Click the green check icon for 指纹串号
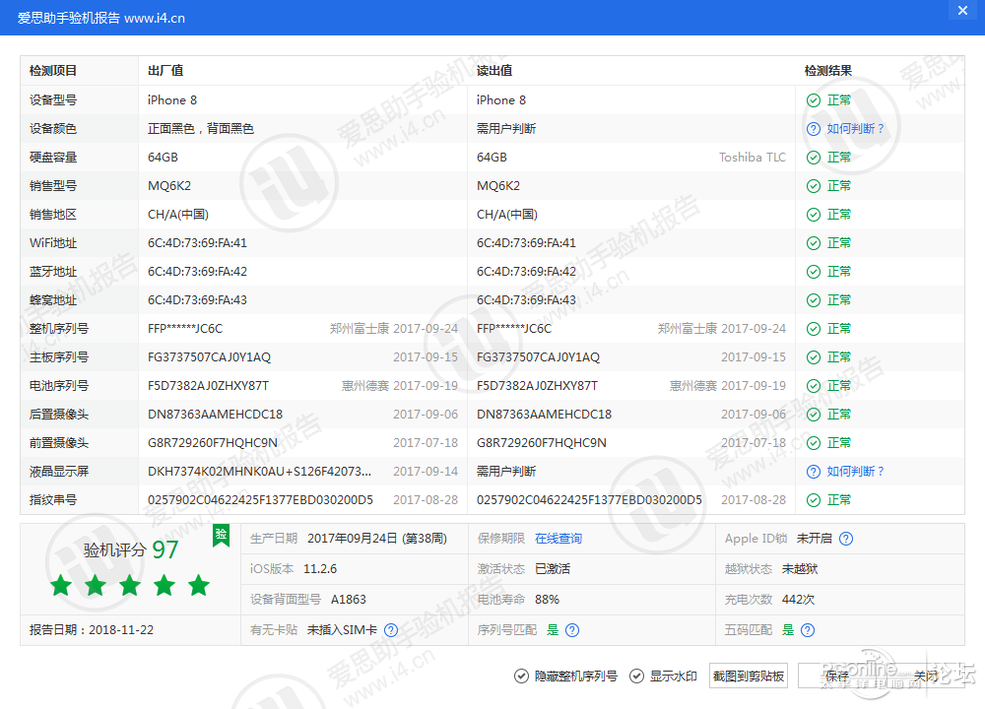The height and width of the screenshot is (709, 985). tap(814, 500)
